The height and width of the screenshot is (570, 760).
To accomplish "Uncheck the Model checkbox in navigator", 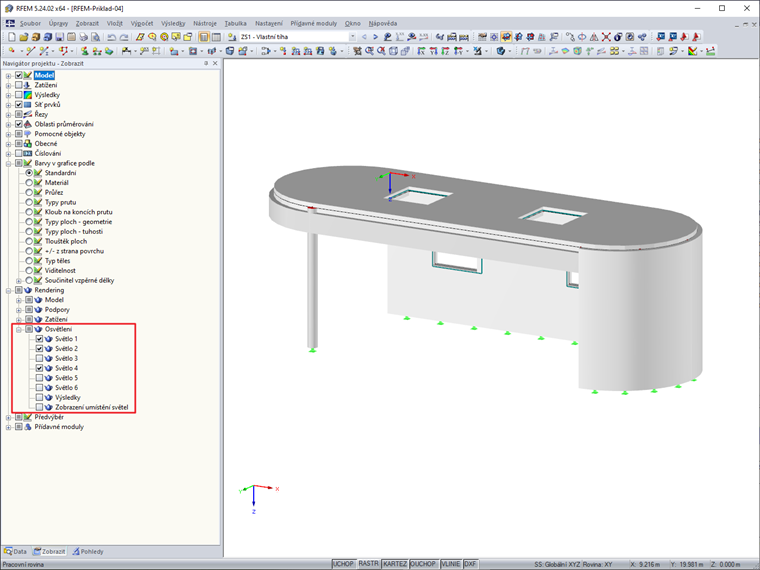I will [19, 75].
